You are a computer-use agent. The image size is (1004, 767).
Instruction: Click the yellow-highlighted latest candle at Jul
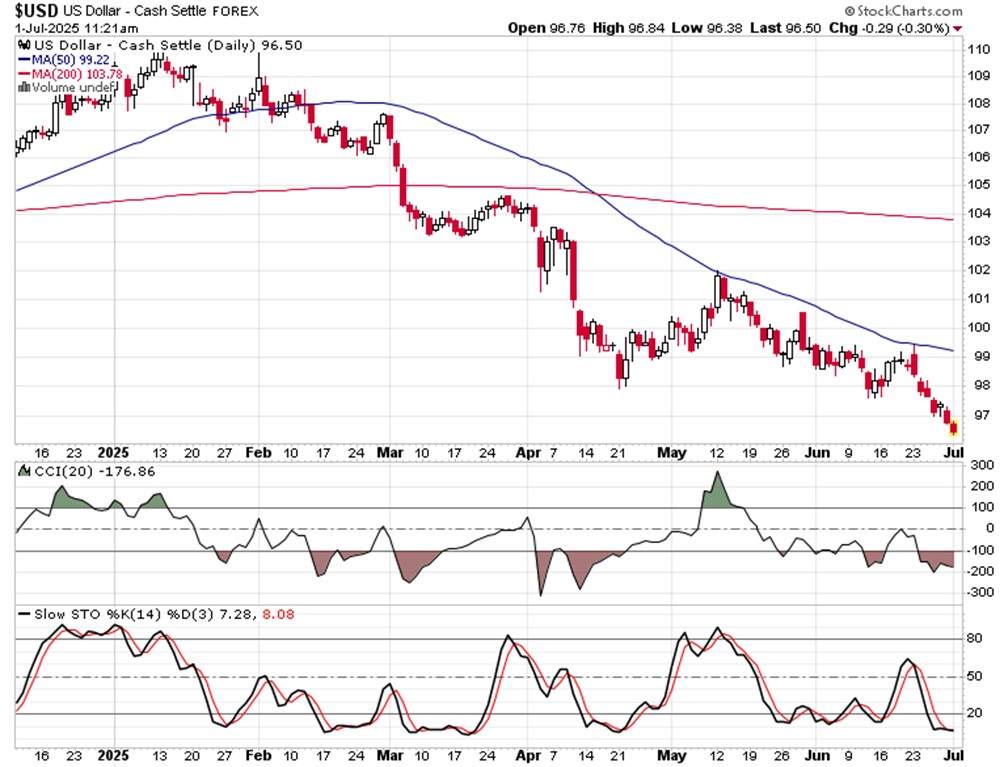pyautogui.click(x=953, y=428)
